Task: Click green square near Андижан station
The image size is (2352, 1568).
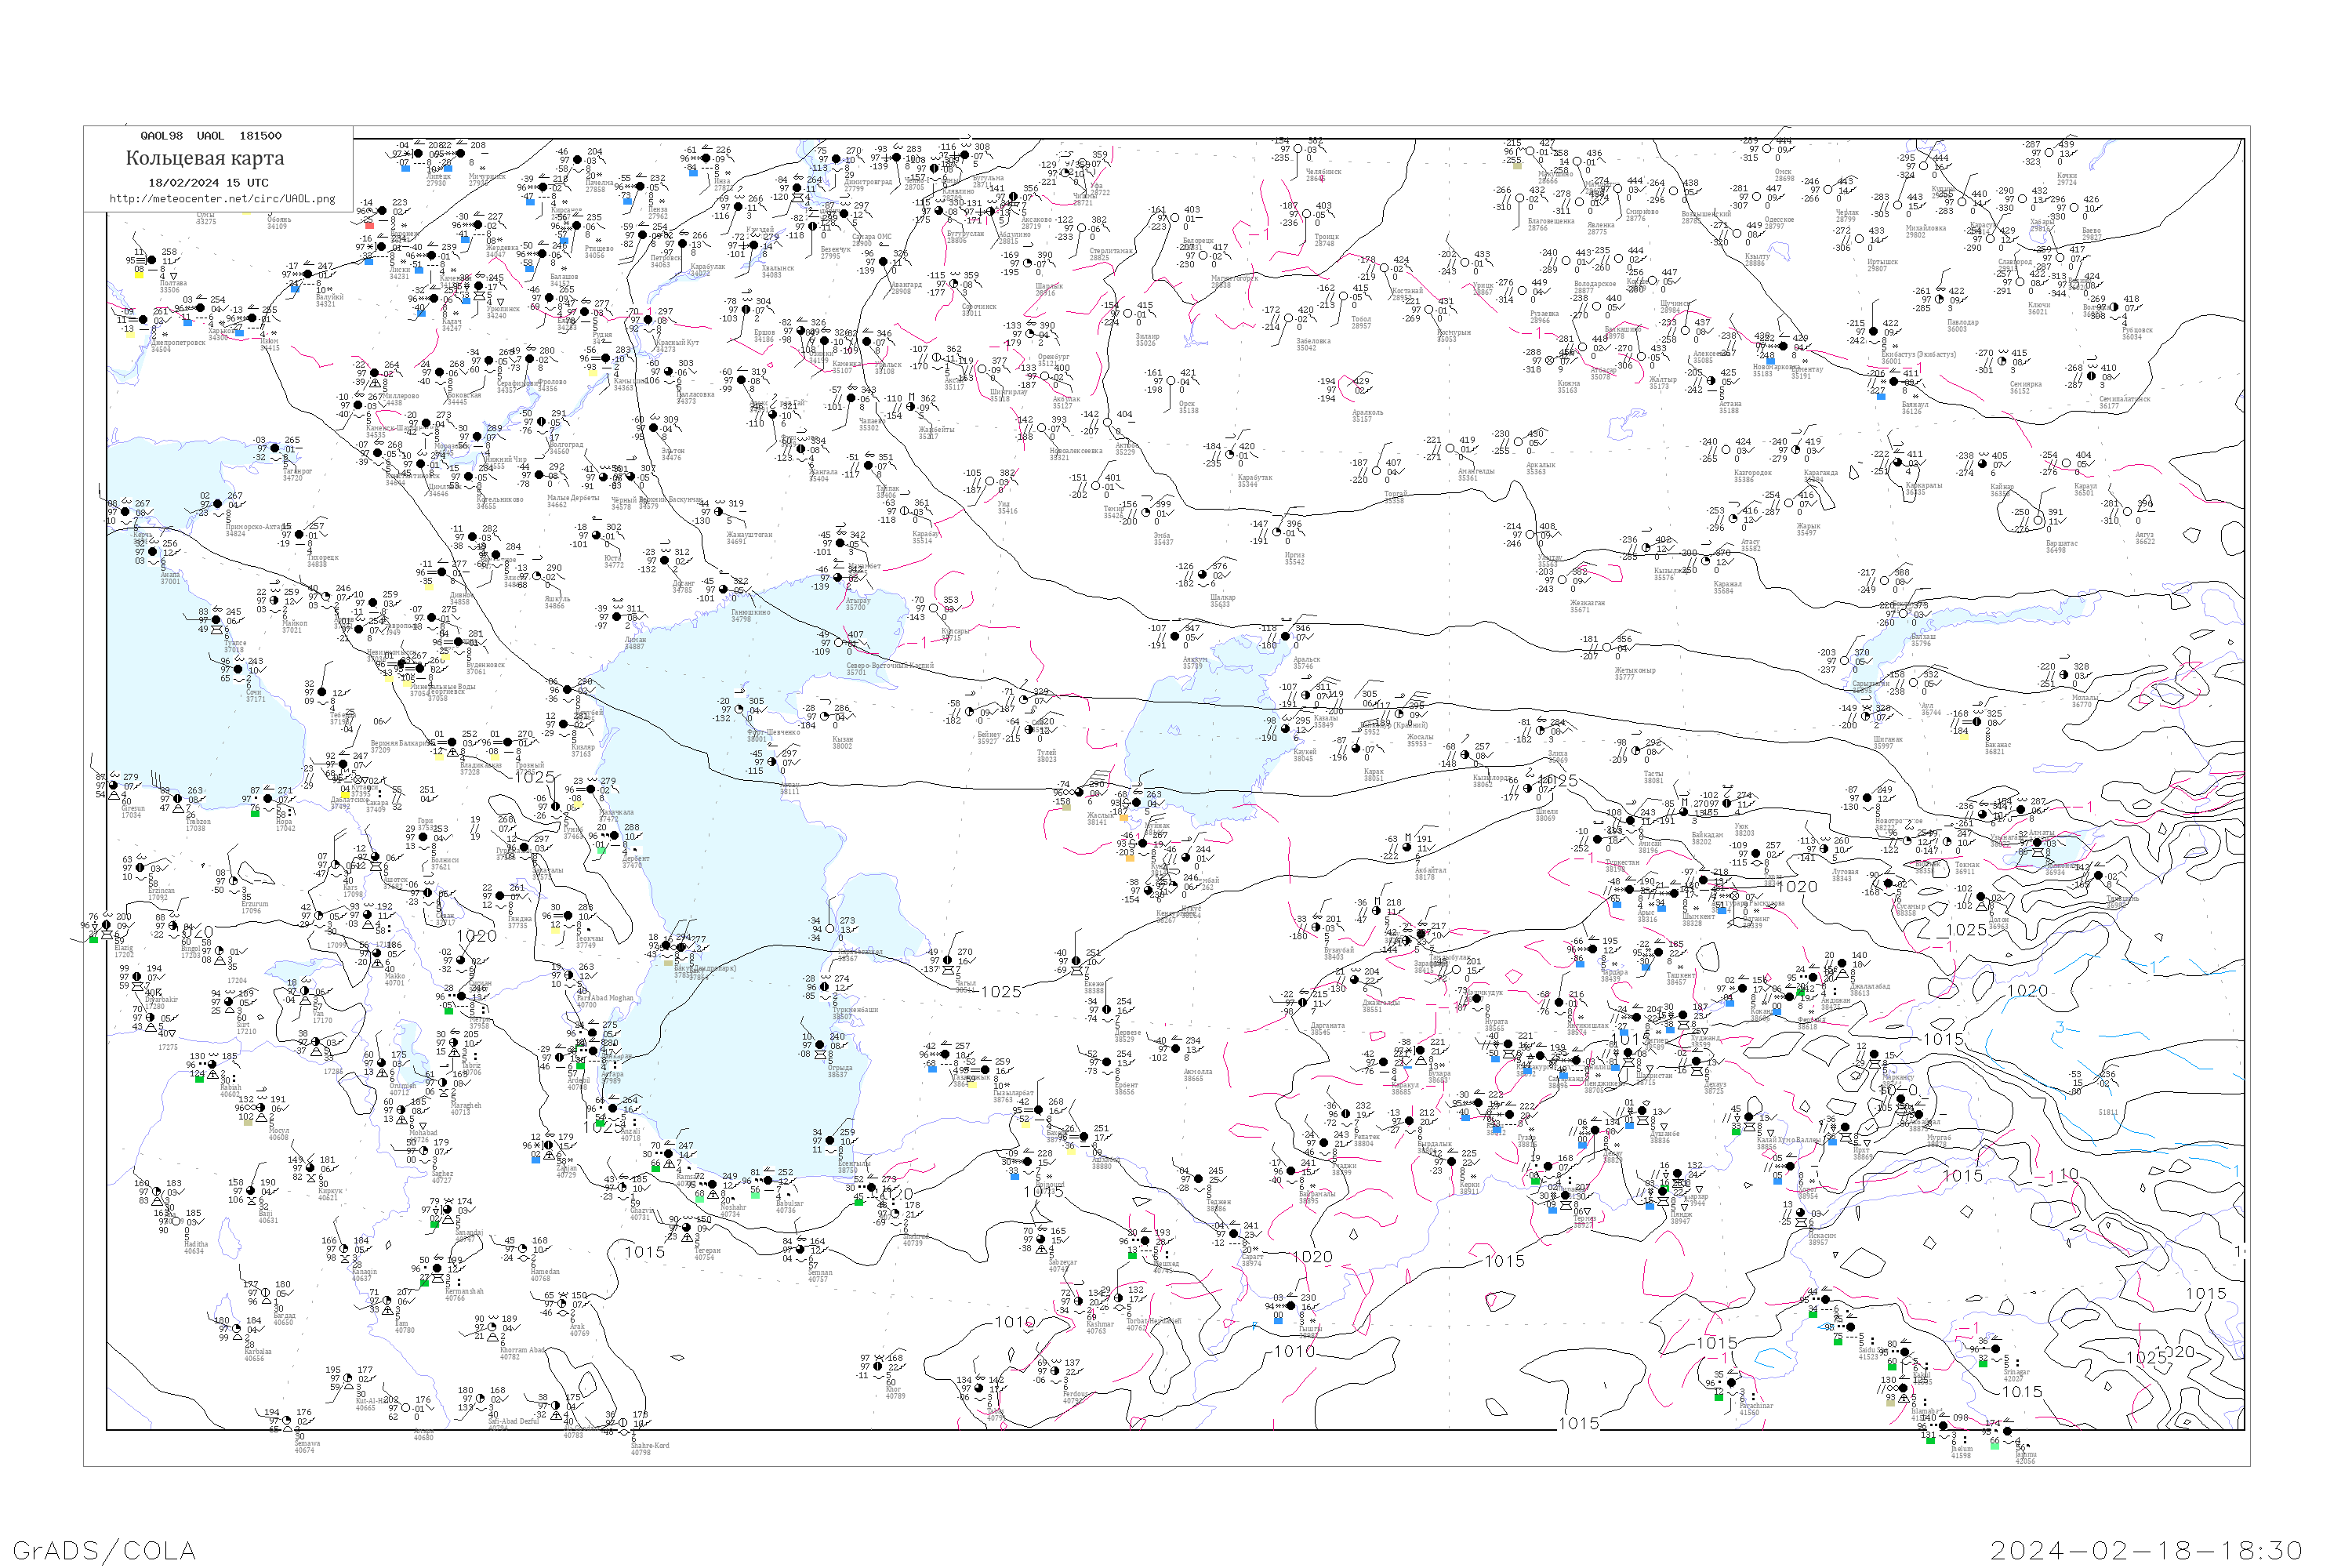Action: pos(1801,994)
